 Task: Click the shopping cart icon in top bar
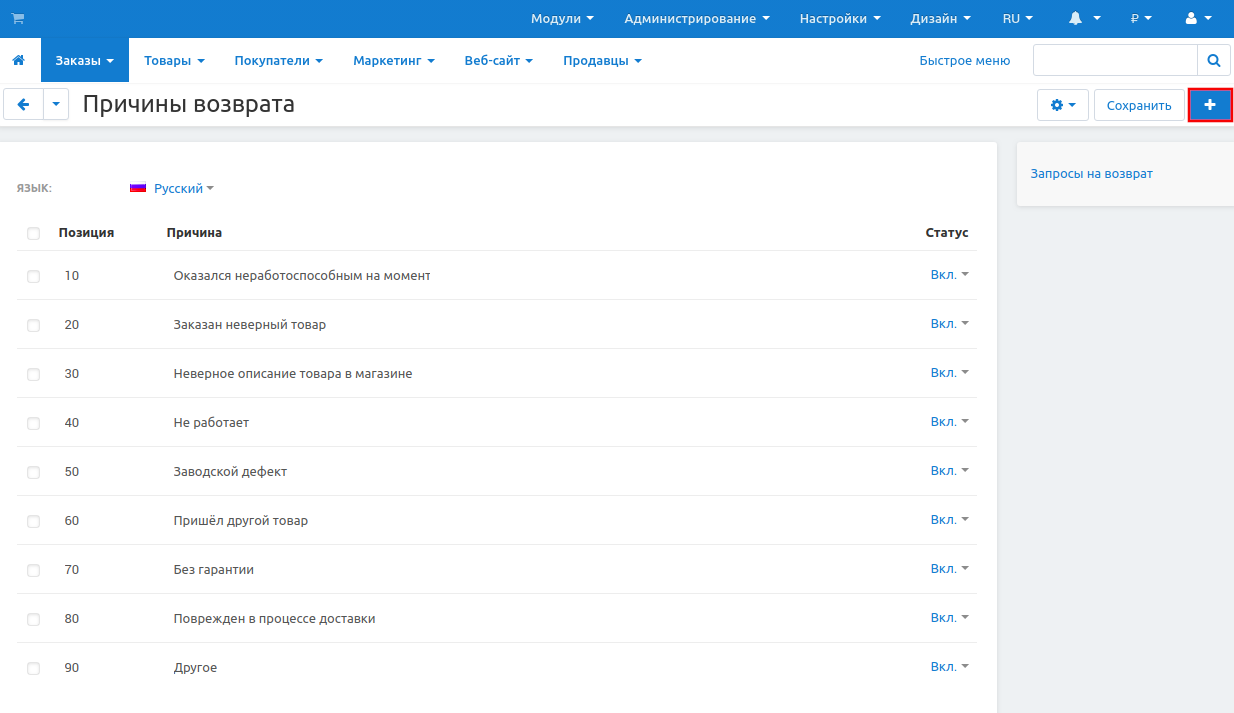[17, 19]
